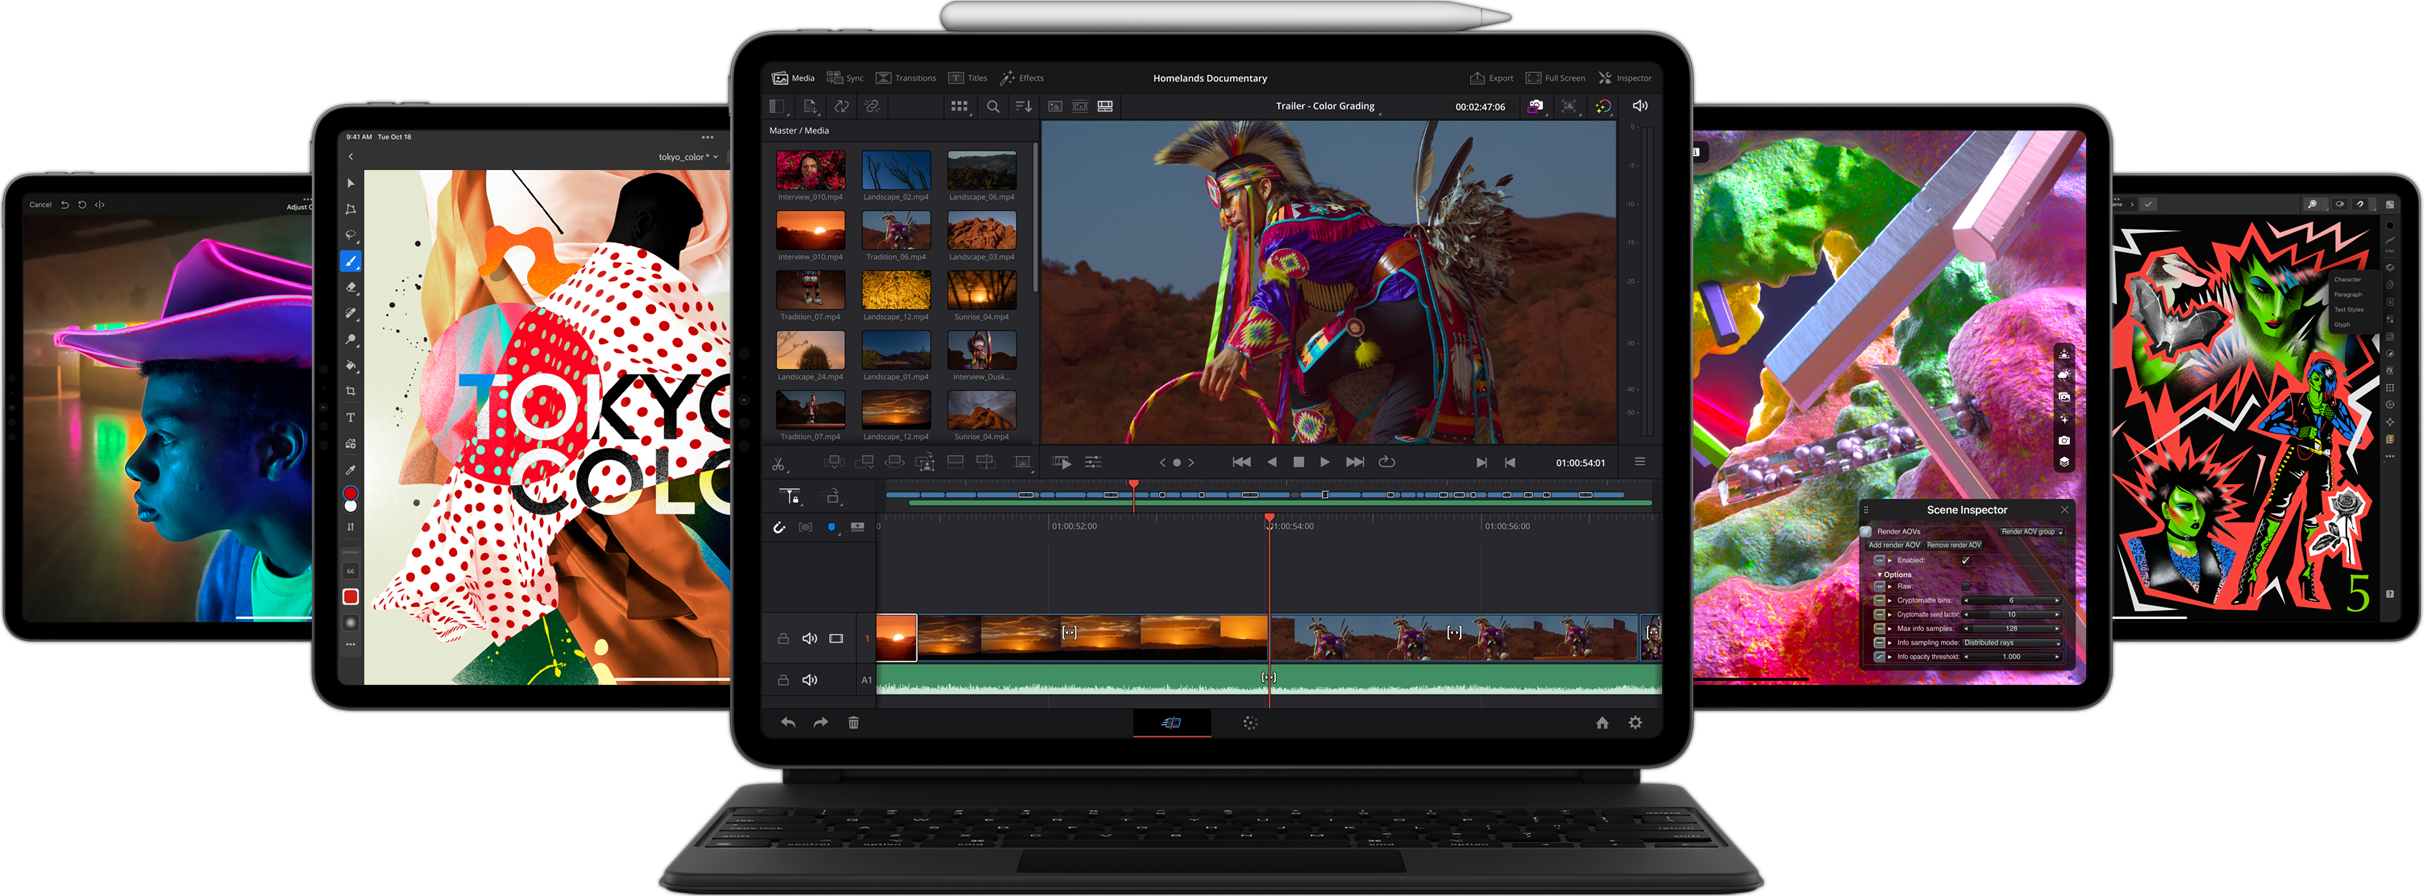
Task: Uncheck the Enabled checkbox in Scene Inspector
Action: click(x=1965, y=560)
